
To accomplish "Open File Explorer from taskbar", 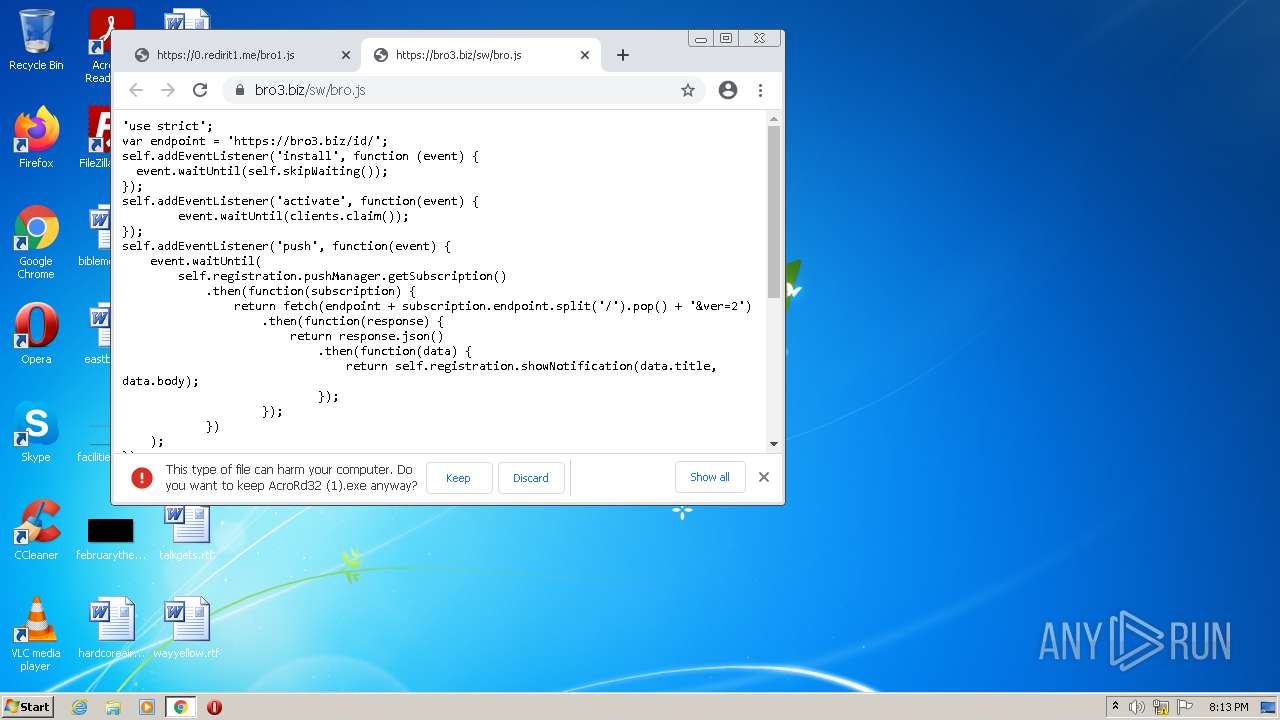I will [113, 707].
